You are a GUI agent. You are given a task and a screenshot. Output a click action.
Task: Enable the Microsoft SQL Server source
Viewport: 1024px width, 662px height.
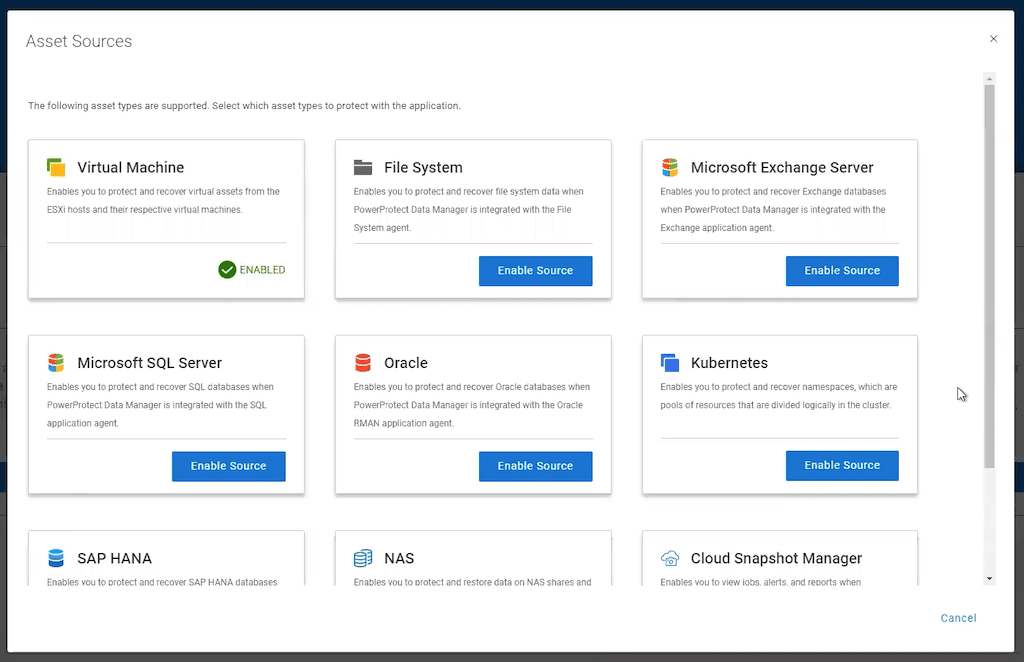pos(229,466)
